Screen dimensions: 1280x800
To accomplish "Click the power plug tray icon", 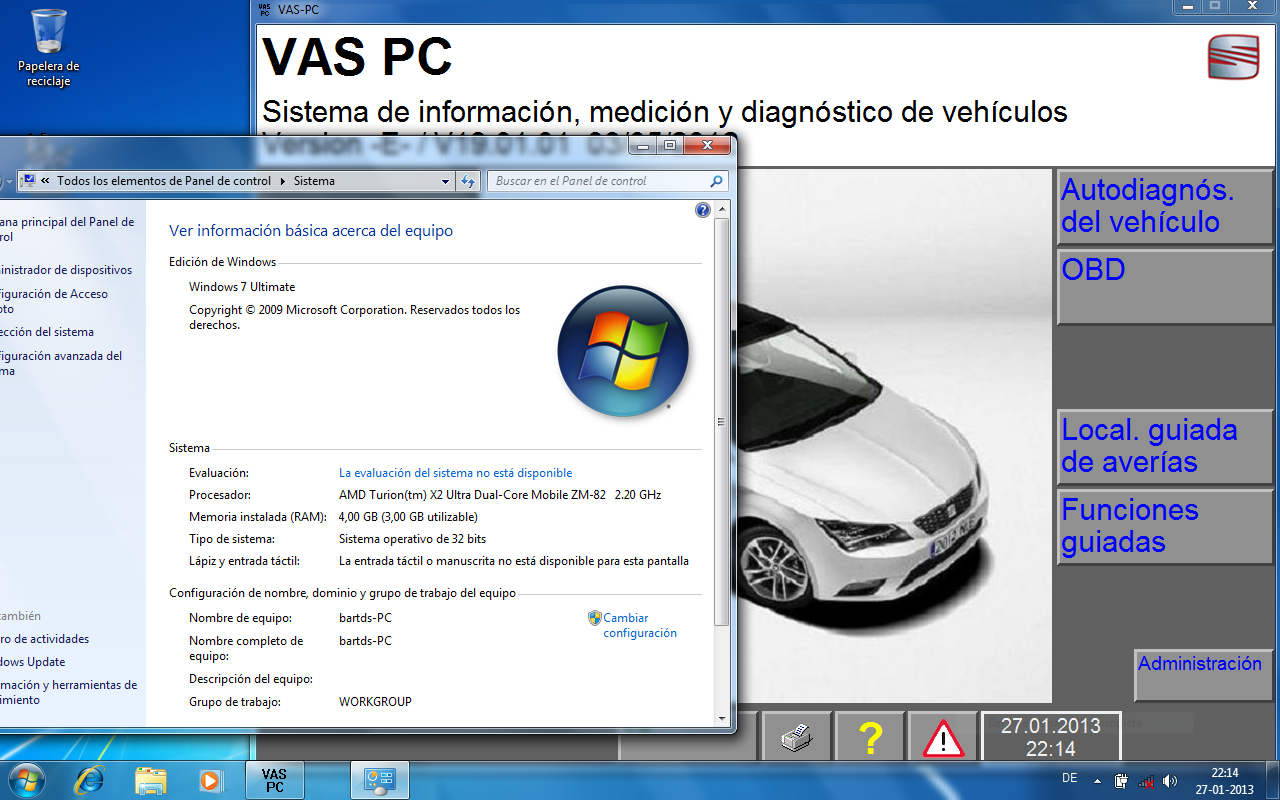I will tap(1121, 780).
